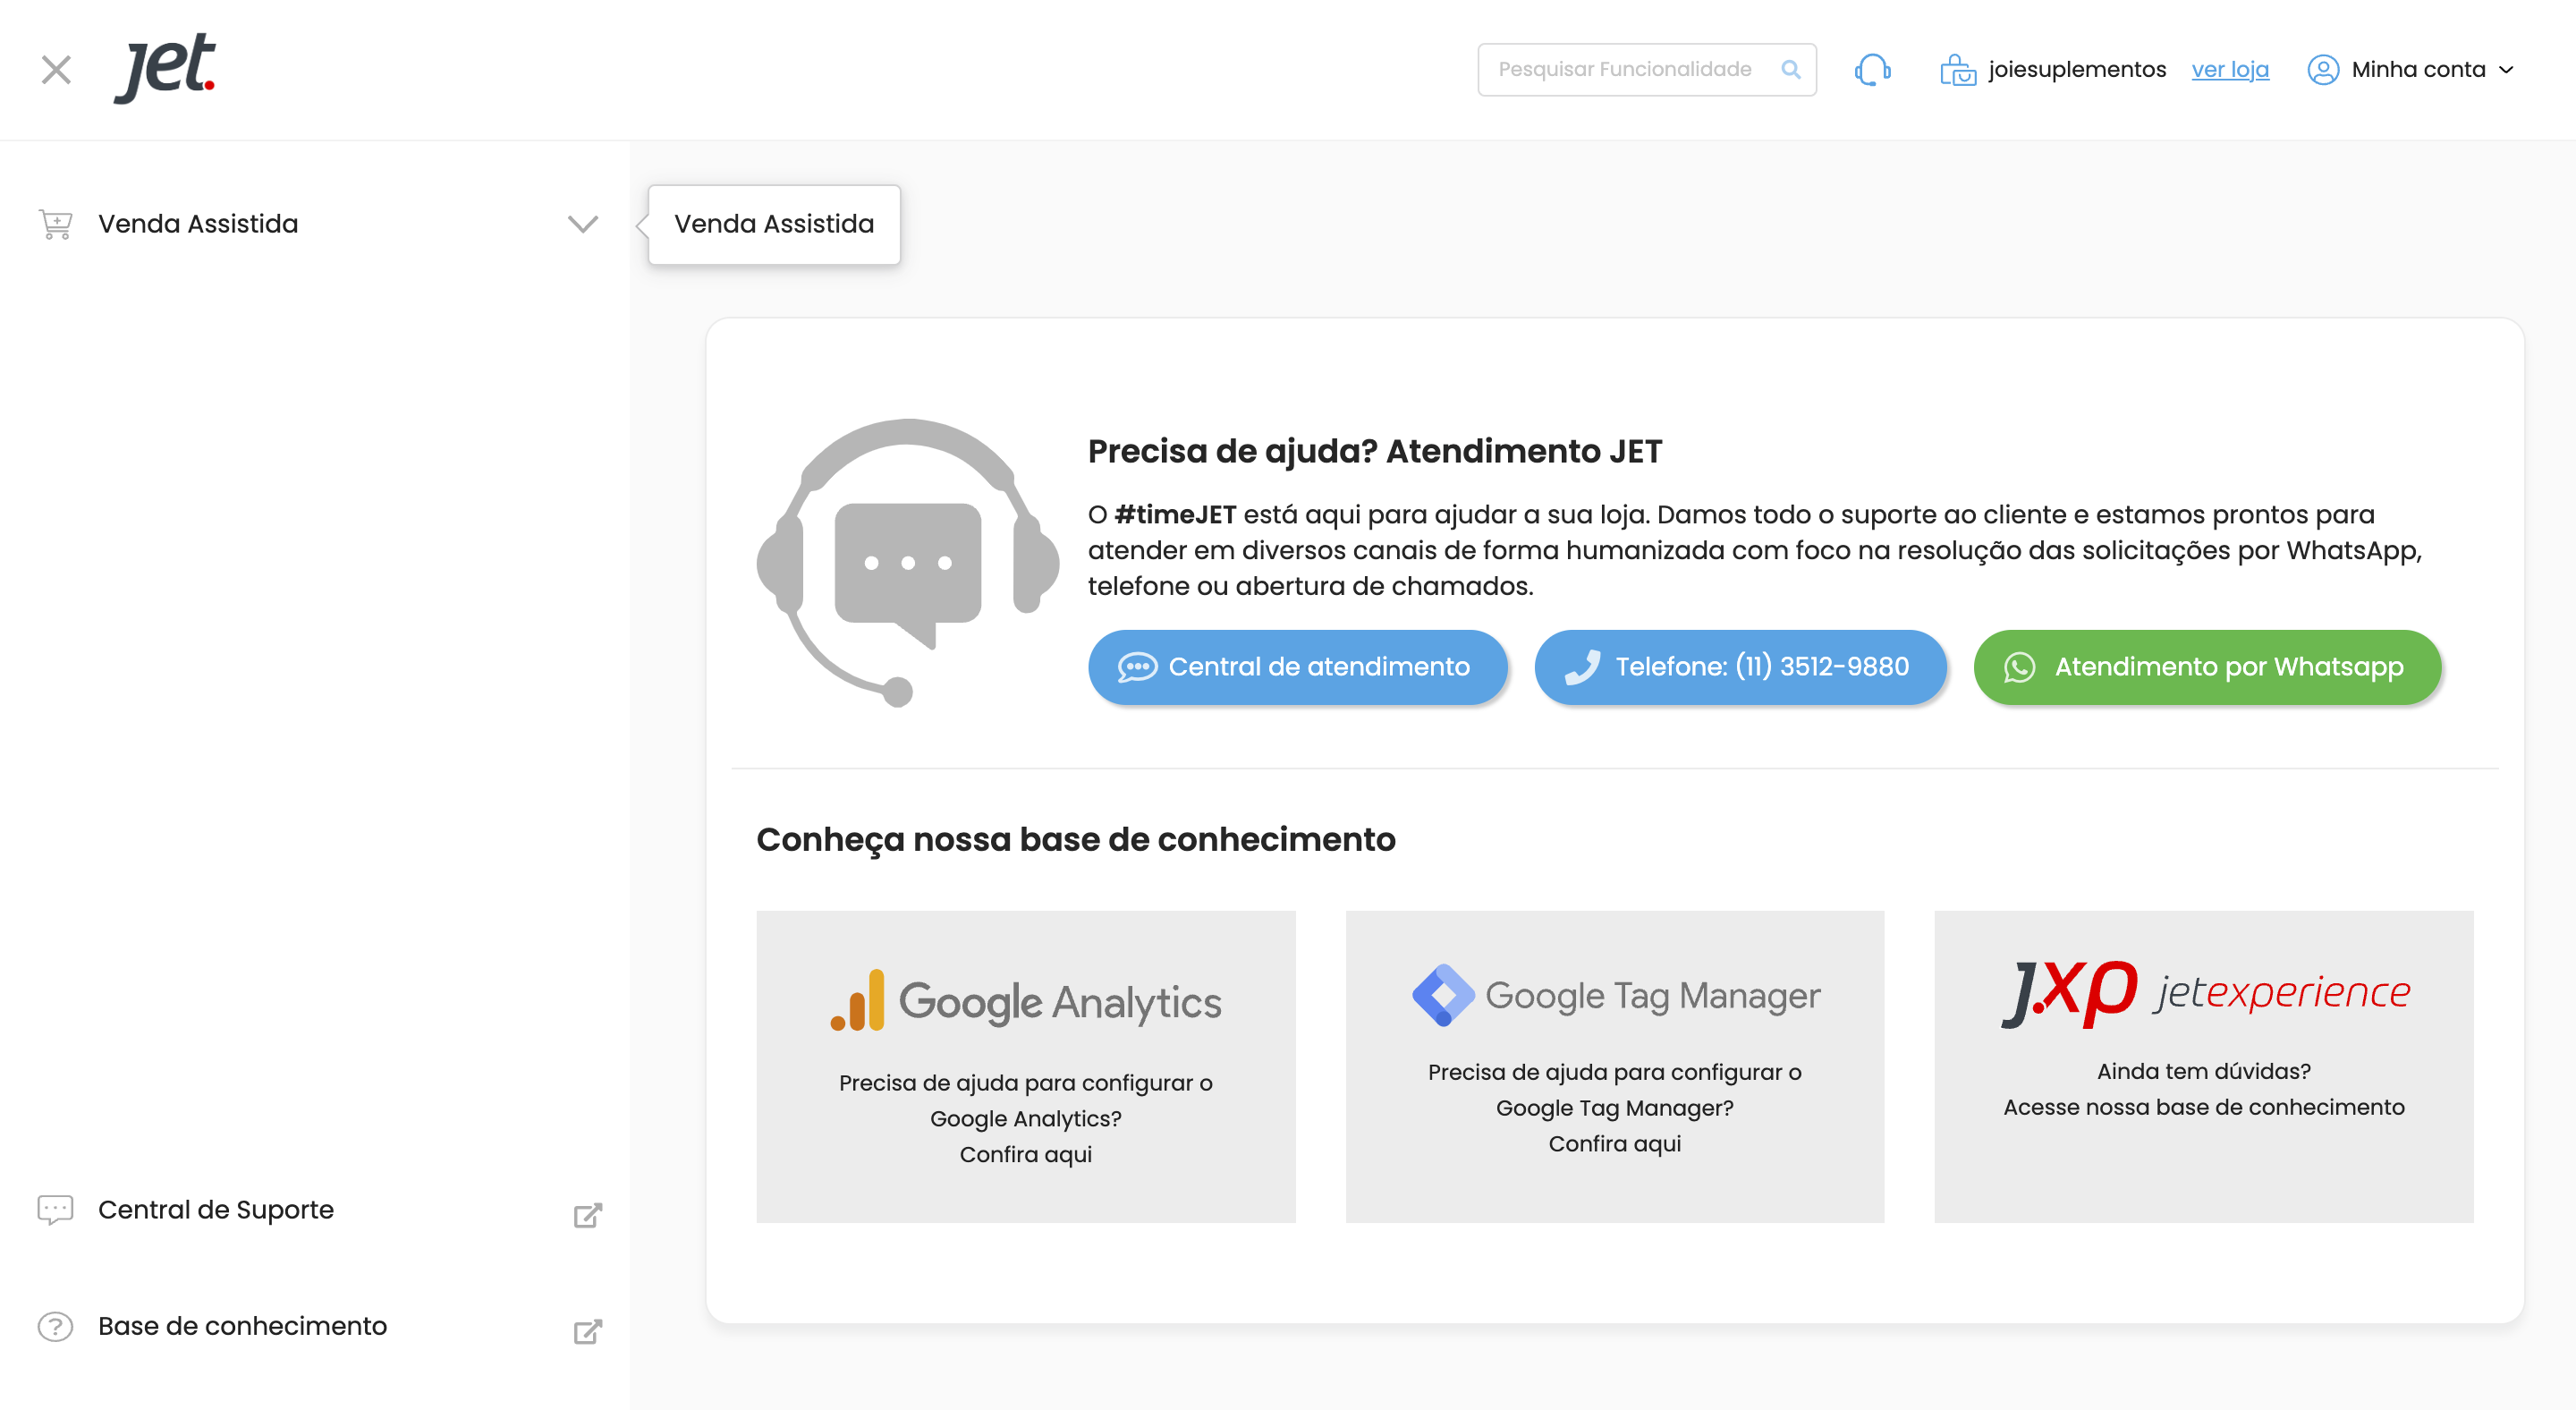This screenshot has width=2576, height=1410.
Task: Select Base de conhecimento menu item
Action: (x=242, y=1326)
